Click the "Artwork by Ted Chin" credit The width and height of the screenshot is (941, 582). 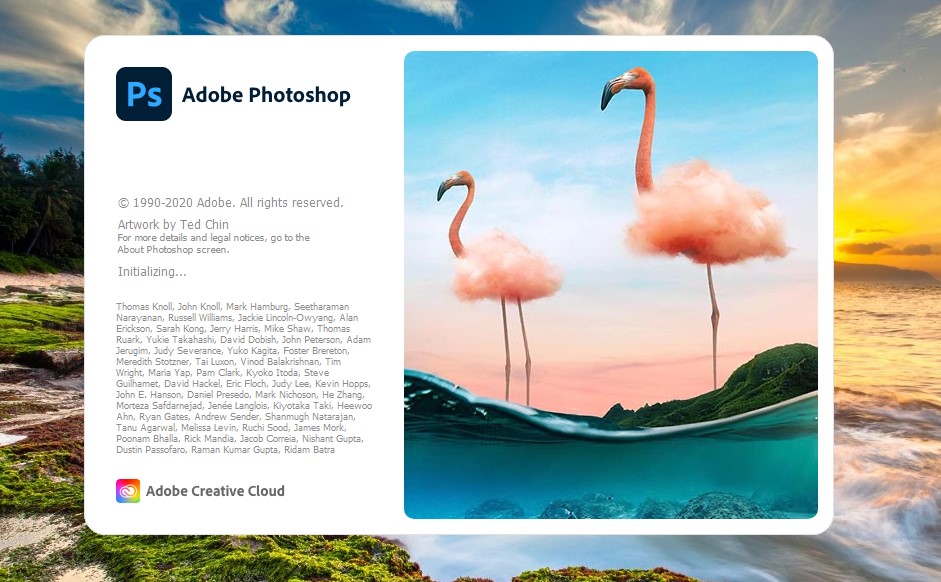(x=173, y=224)
